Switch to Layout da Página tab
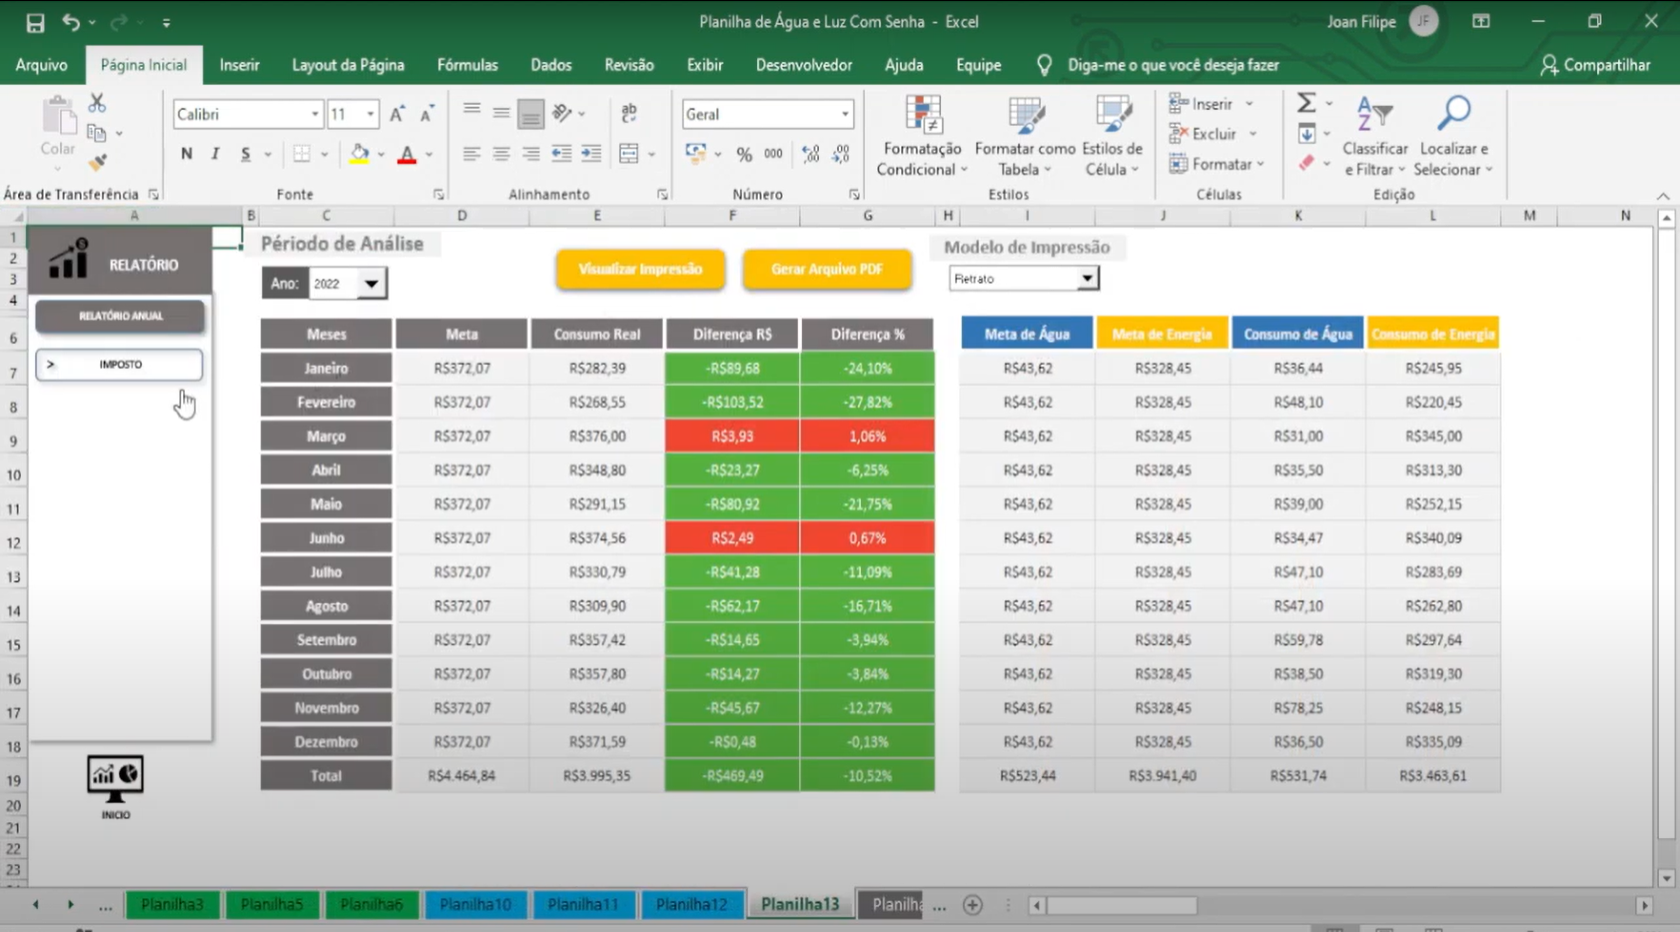Image resolution: width=1680 pixels, height=932 pixels. 348,65
